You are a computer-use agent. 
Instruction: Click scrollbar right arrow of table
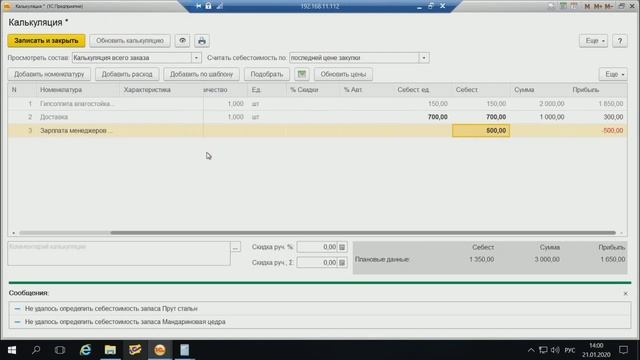(621, 233)
